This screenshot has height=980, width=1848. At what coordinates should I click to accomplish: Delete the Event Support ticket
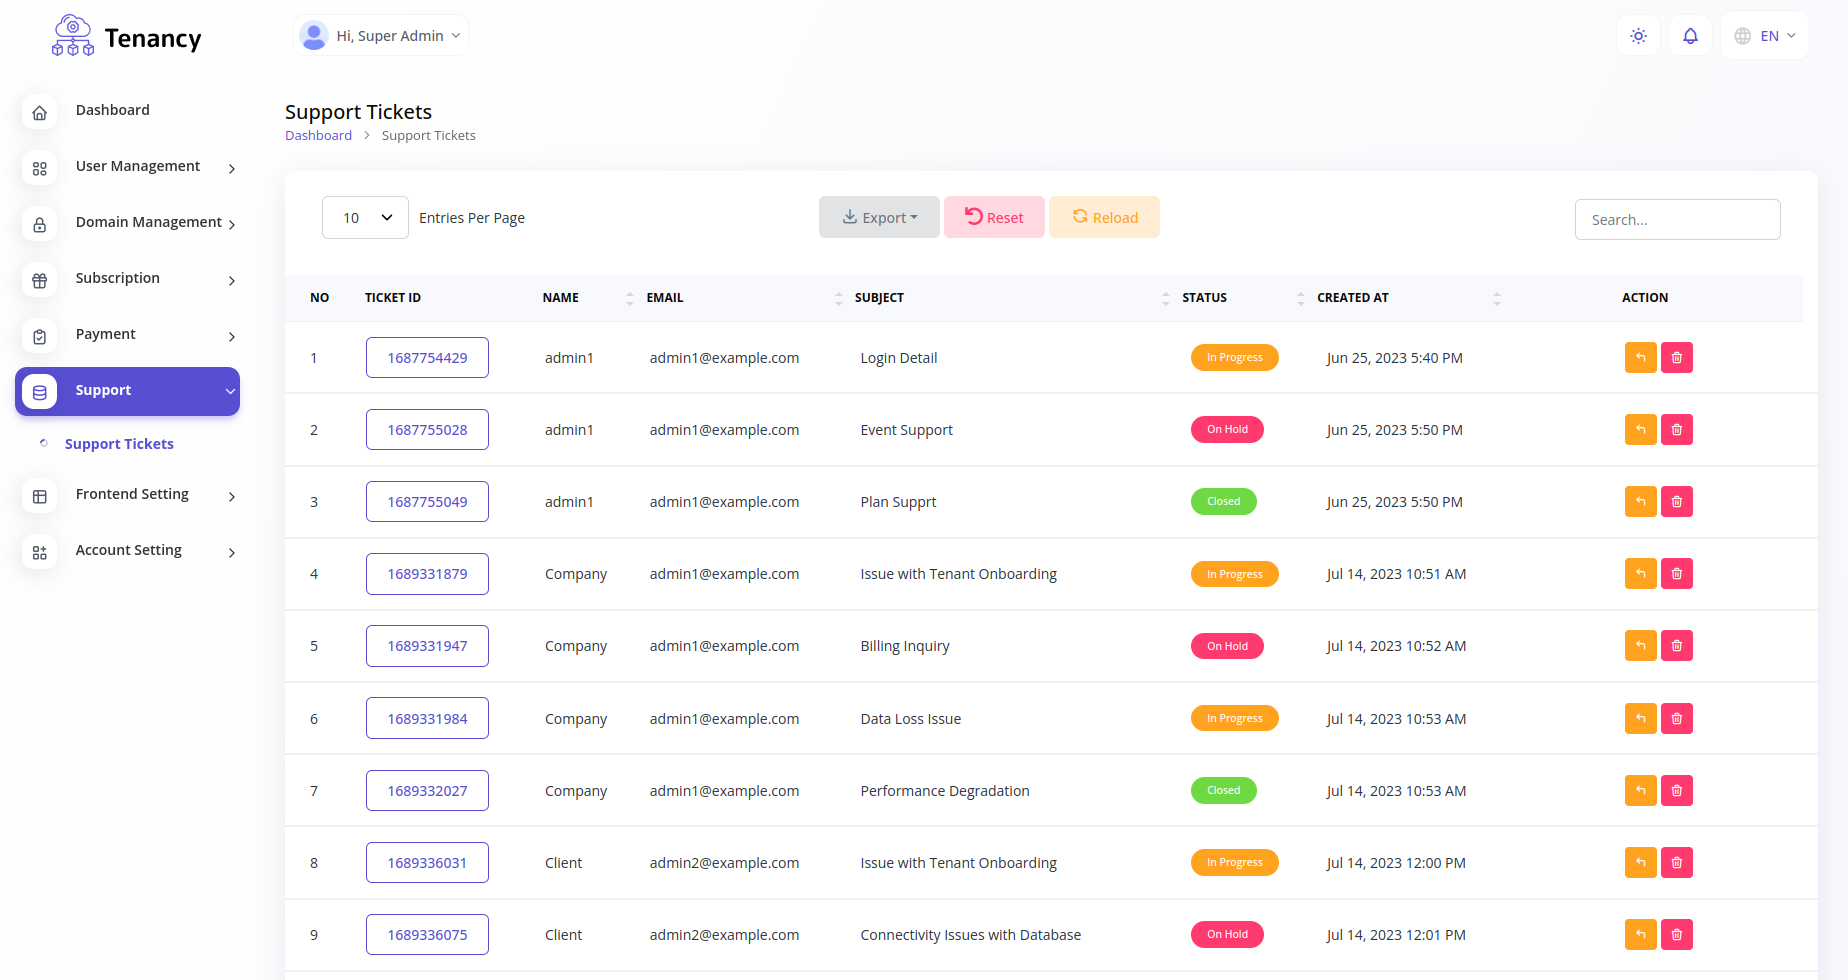point(1677,429)
